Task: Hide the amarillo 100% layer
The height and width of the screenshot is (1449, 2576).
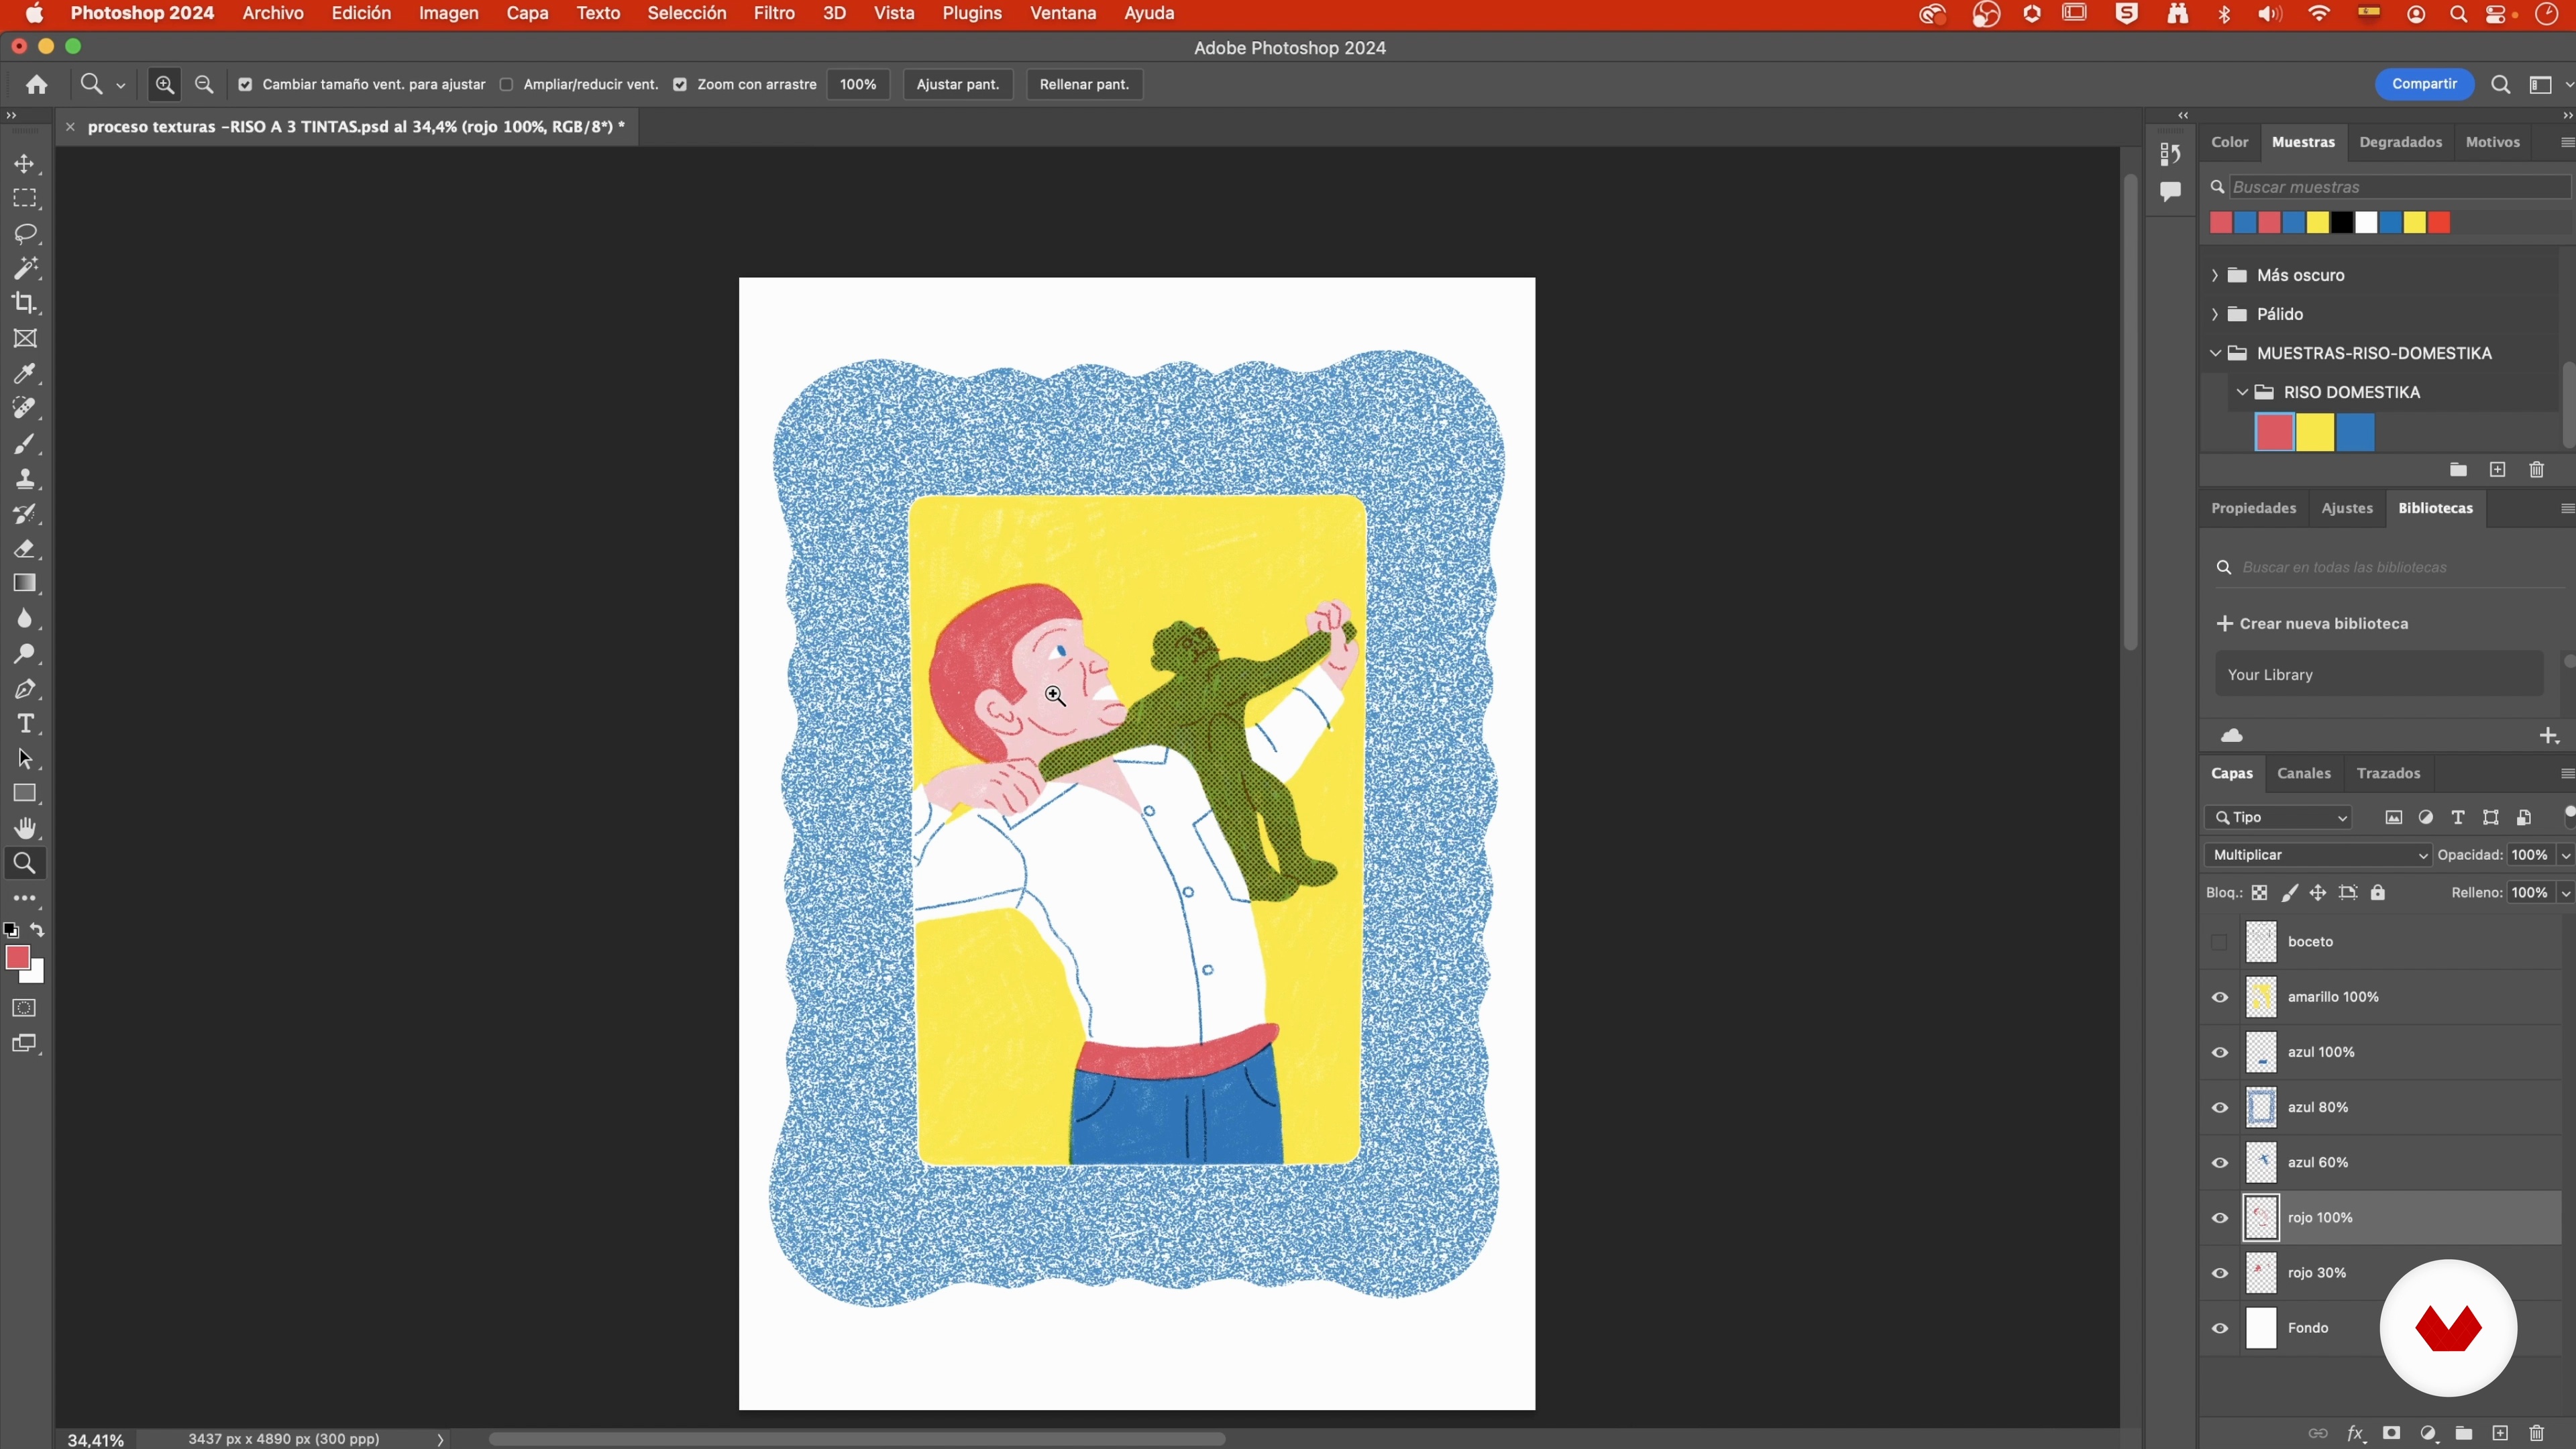Action: [x=2220, y=997]
